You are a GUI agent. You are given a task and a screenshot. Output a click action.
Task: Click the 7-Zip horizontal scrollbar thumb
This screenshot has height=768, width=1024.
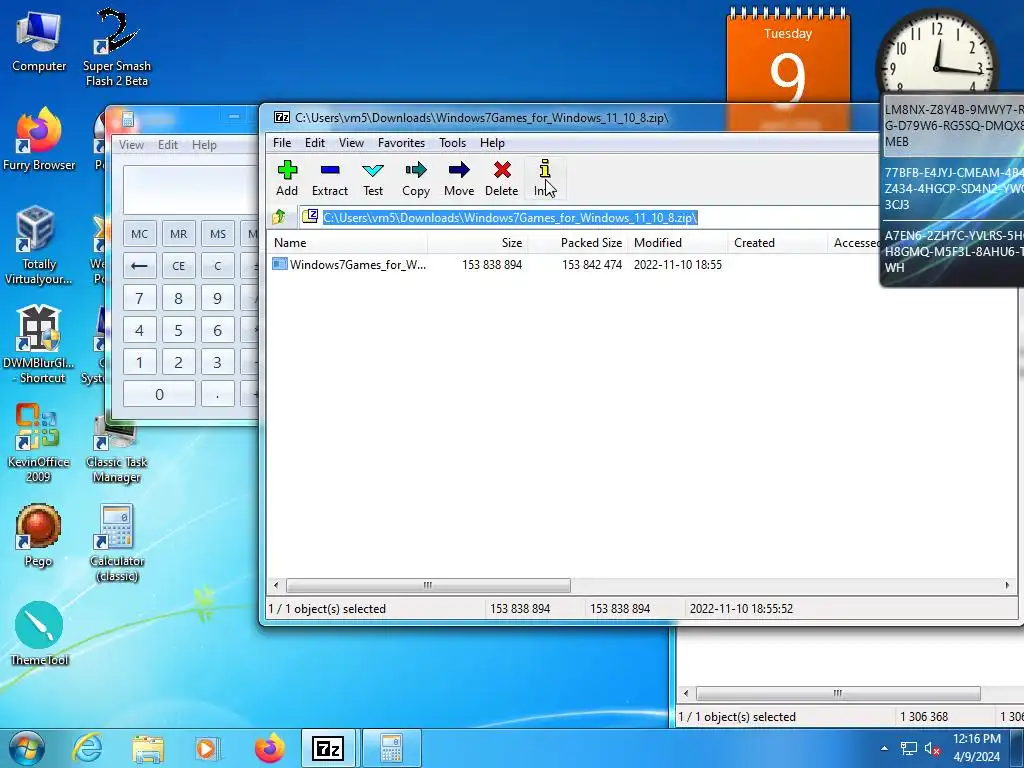coord(428,585)
